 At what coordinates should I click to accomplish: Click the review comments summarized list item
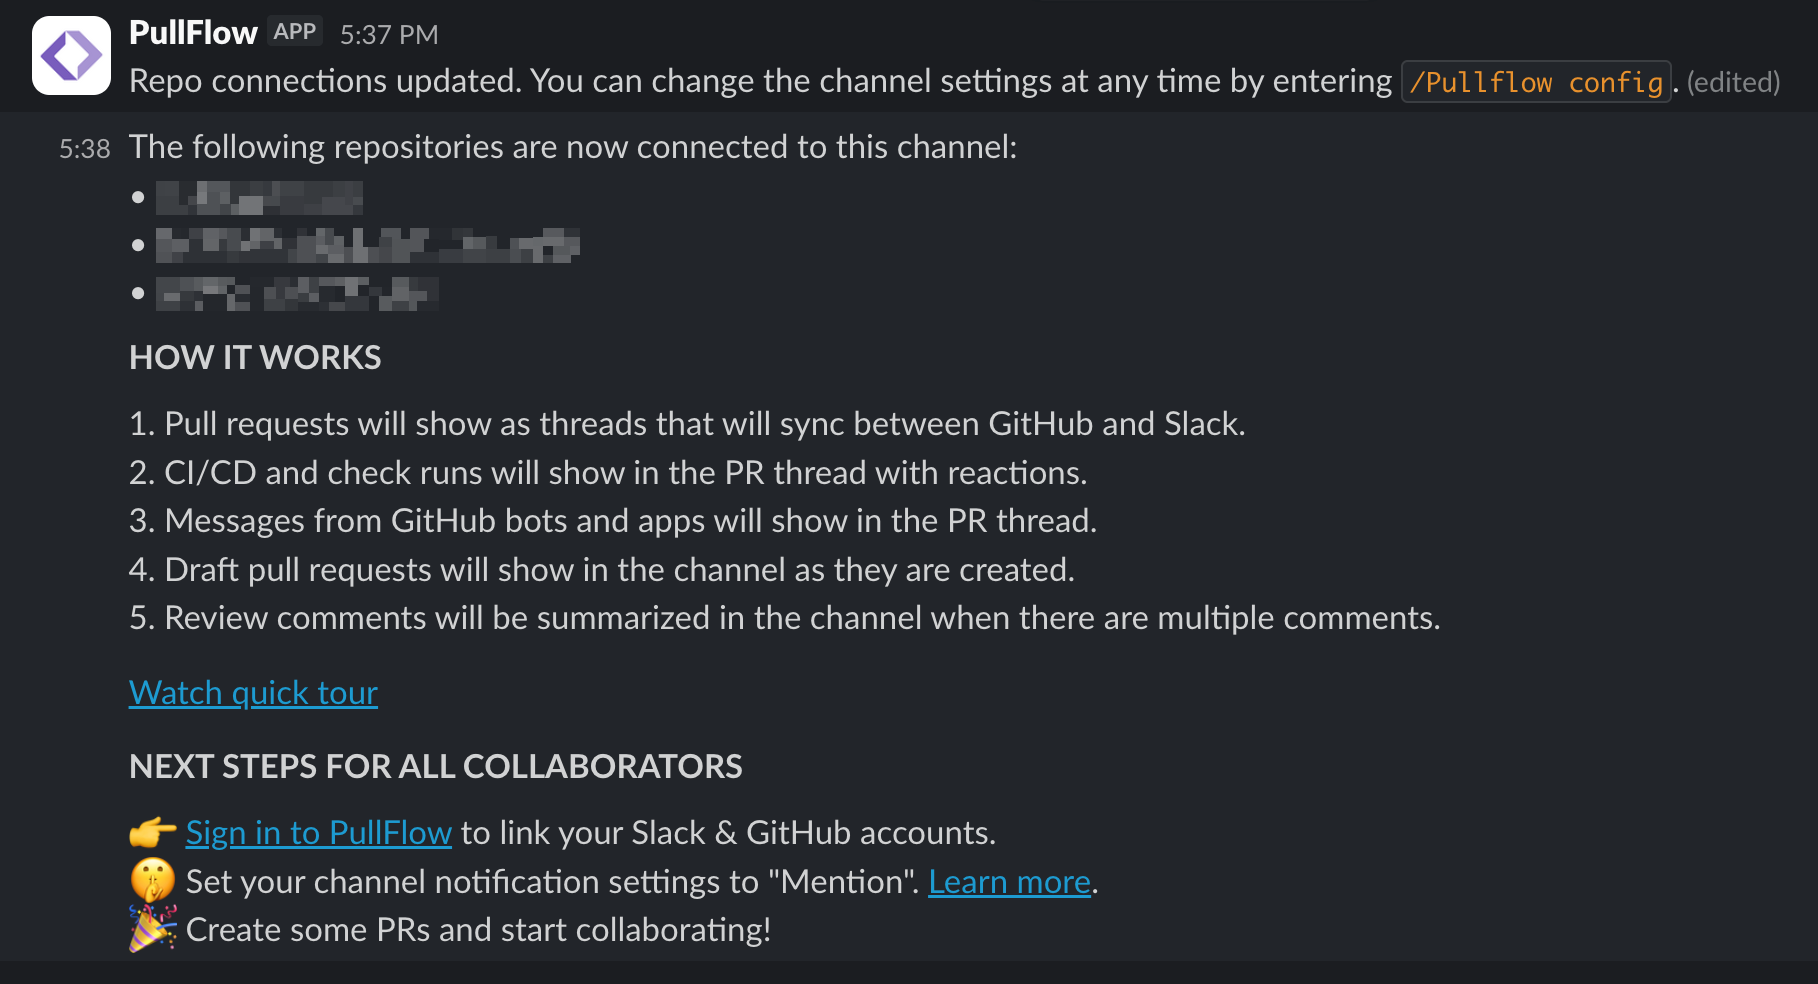(x=784, y=618)
